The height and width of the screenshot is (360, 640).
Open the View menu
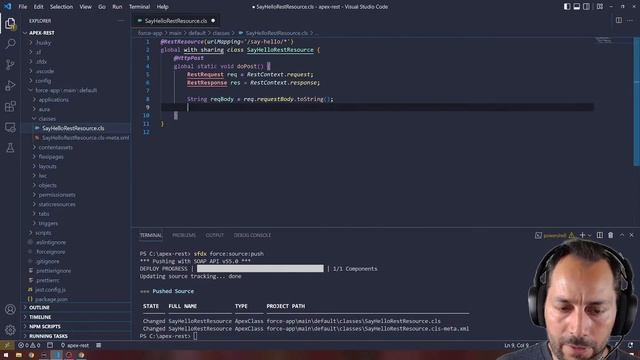(x=85, y=7)
